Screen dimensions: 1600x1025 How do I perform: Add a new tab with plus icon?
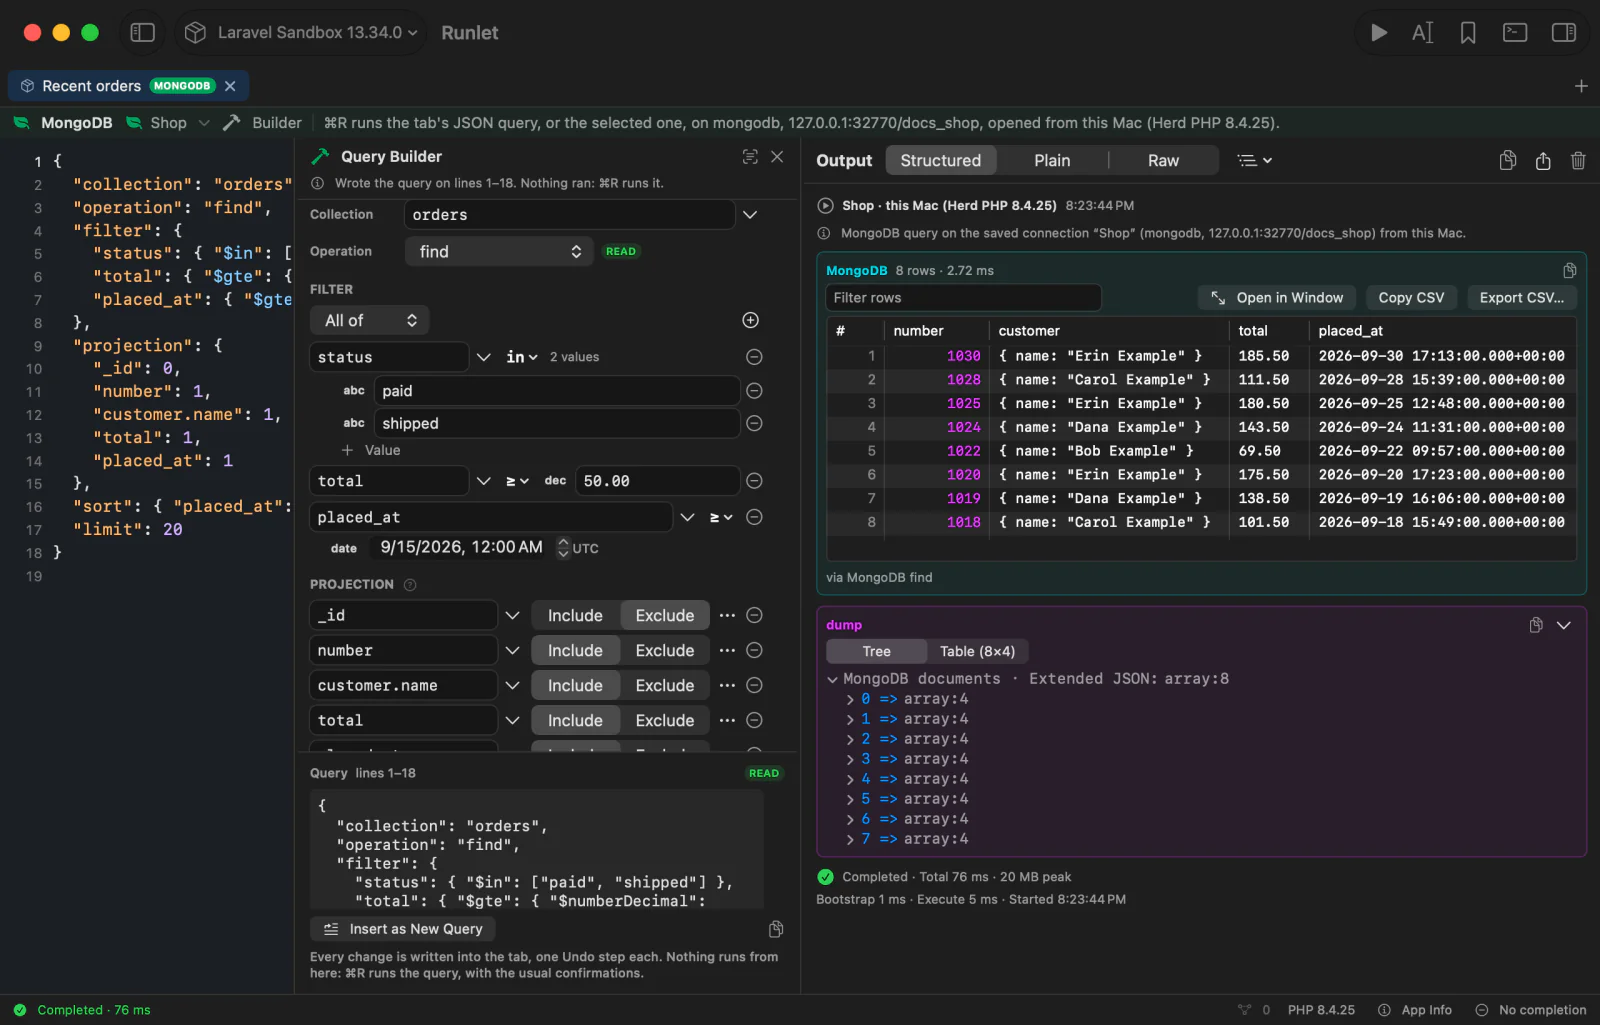(x=1581, y=86)
